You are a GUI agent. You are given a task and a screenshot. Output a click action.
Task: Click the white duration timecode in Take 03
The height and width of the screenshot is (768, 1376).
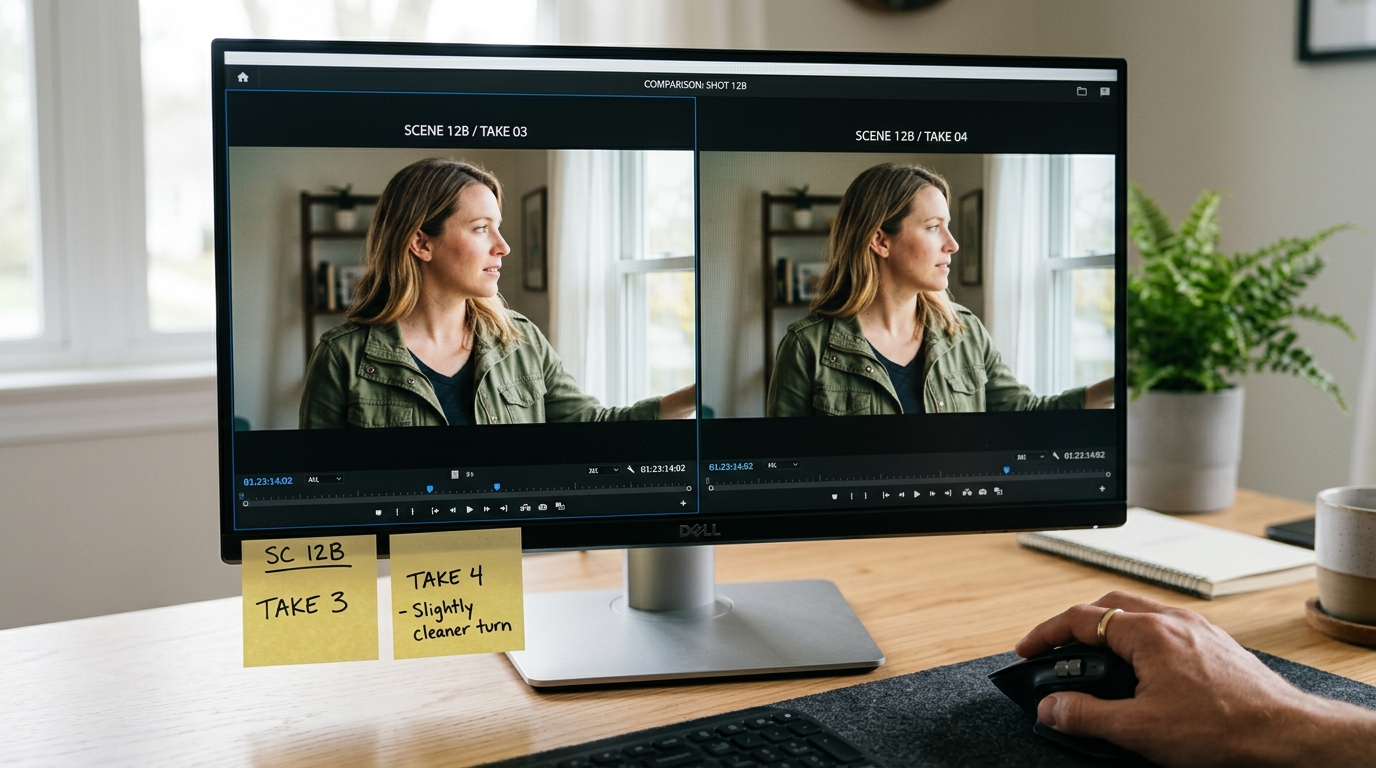click(x=663, y=469)
